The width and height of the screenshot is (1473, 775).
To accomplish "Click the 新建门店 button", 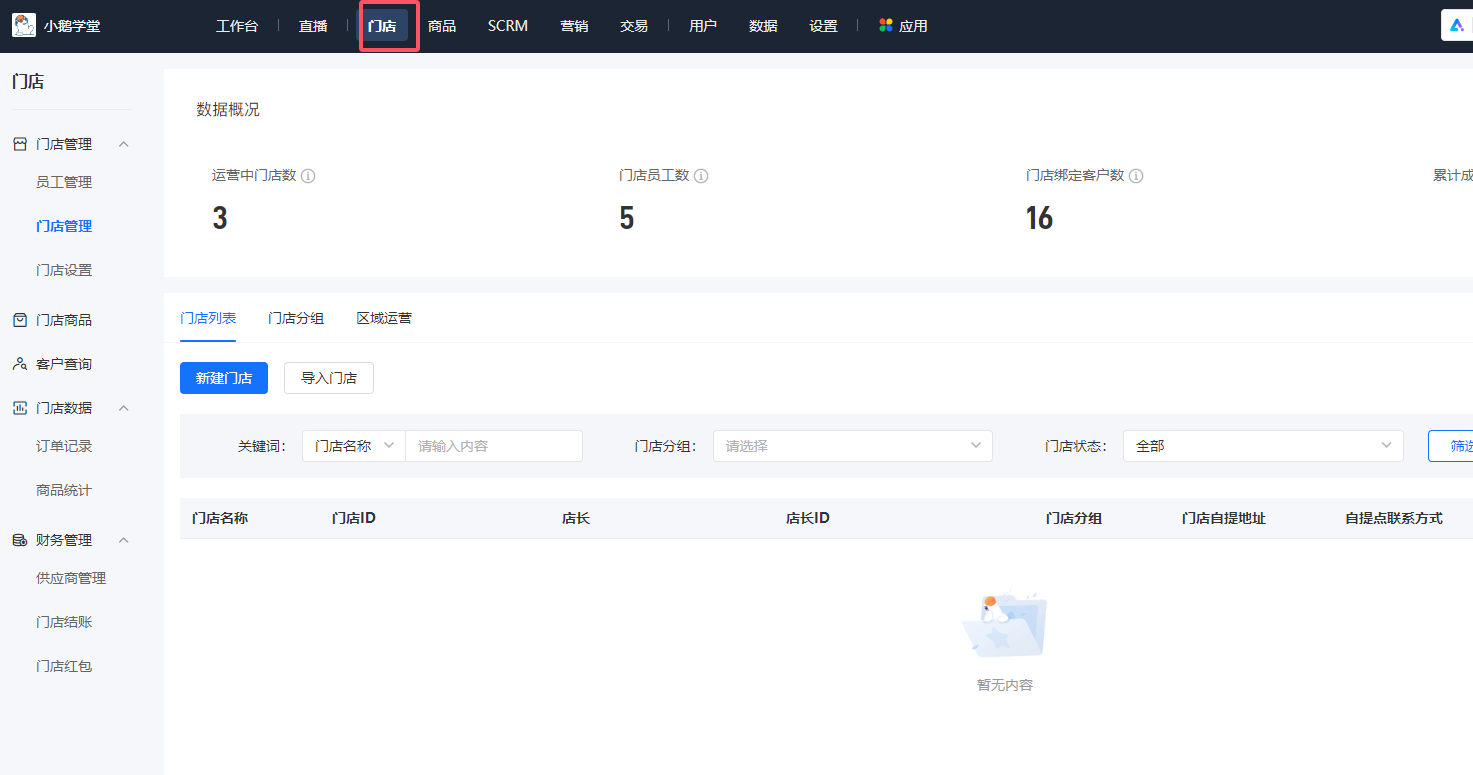I will (223, 377).
